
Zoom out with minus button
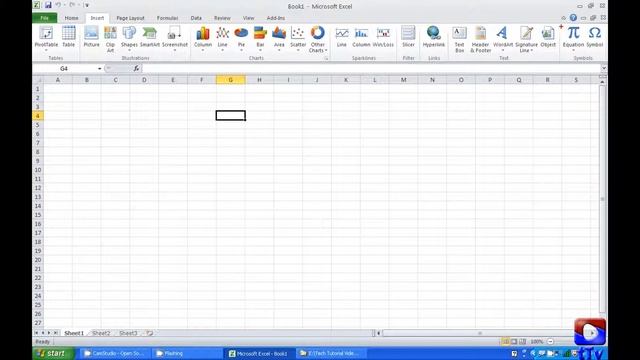pos(550,341)
